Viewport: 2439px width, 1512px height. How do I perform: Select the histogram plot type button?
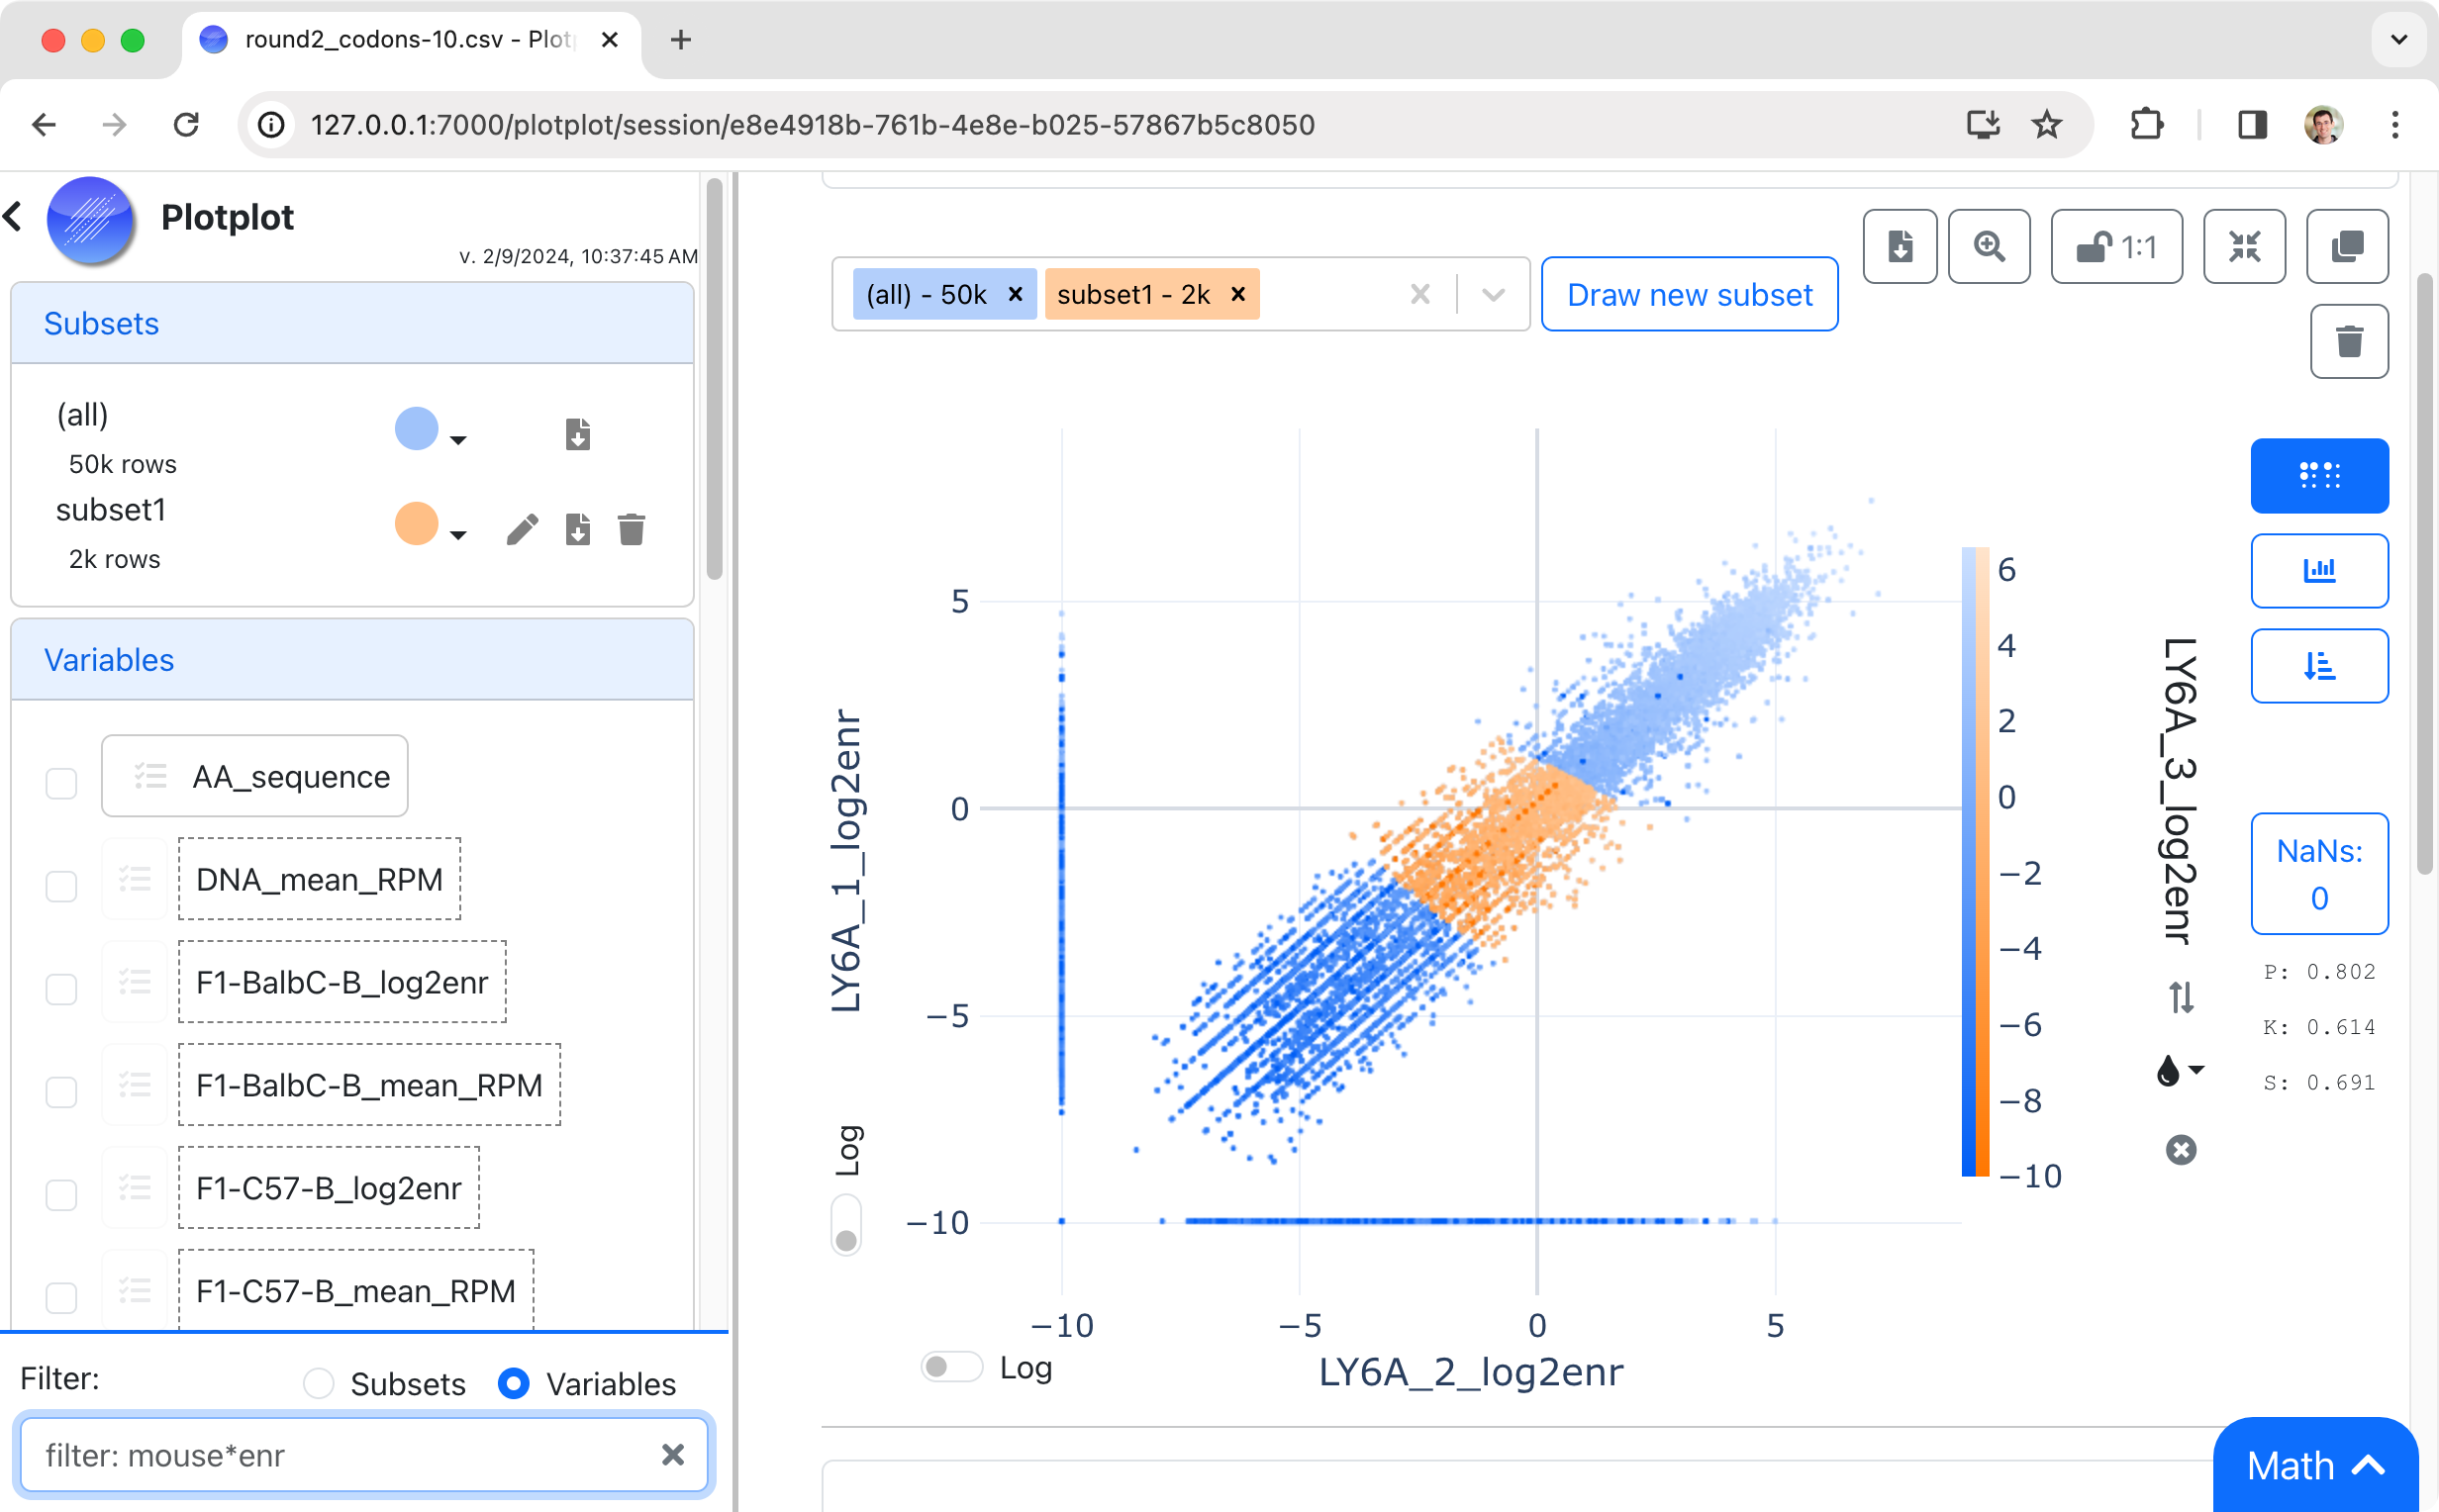[x=2319, y=570]
